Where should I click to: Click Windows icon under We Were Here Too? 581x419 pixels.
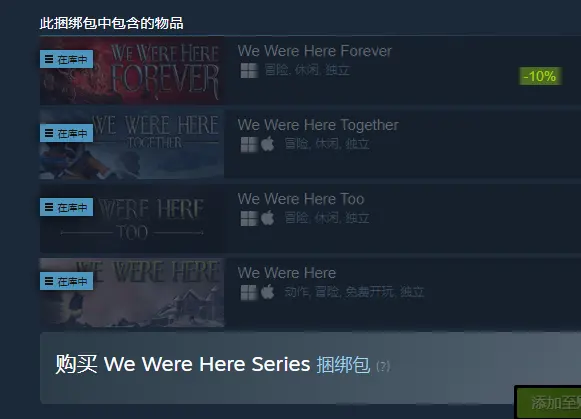(249, 218)
